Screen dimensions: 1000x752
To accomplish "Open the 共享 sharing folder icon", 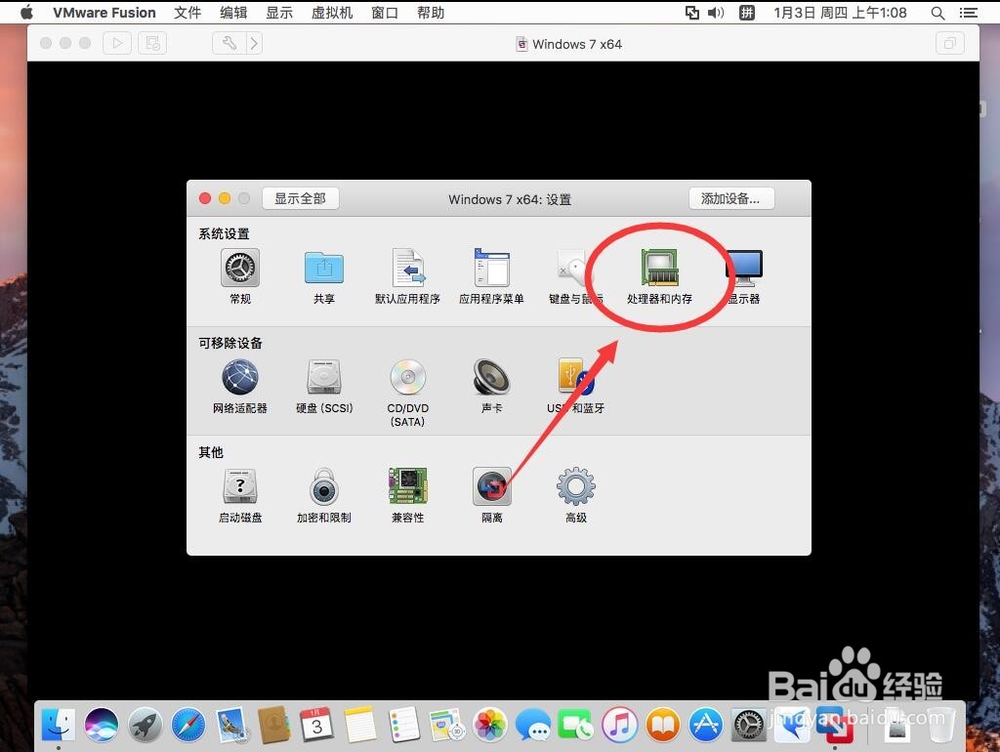I will (x=324, y=268).
